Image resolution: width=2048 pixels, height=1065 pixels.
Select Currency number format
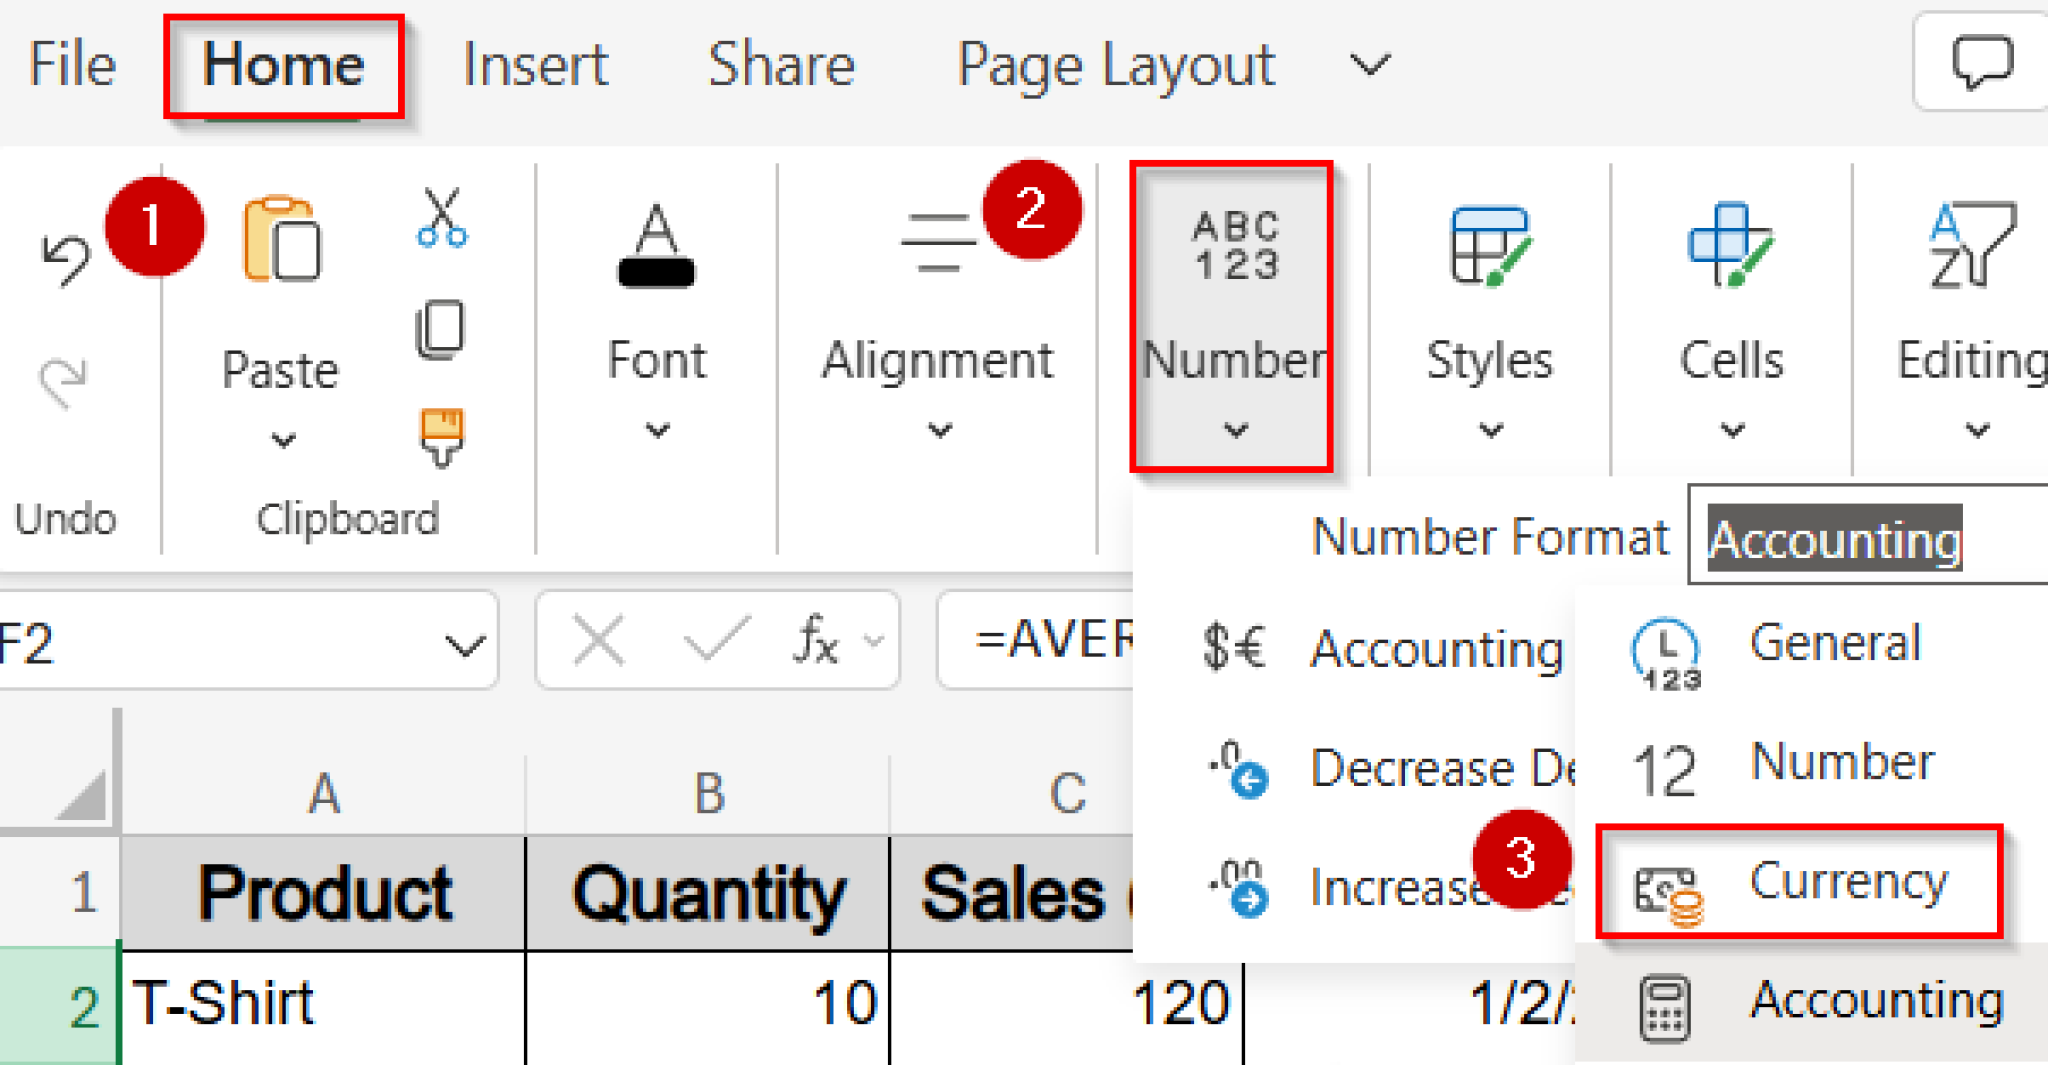[1848, 882]
